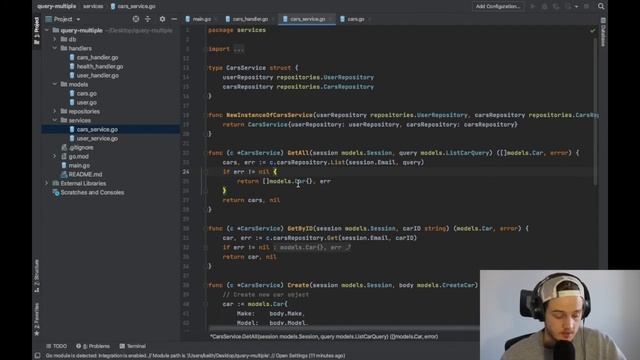Open the TODO tool window tab
Image resolution: width=640 pixels, height=360 pixels.
(56, 346)
